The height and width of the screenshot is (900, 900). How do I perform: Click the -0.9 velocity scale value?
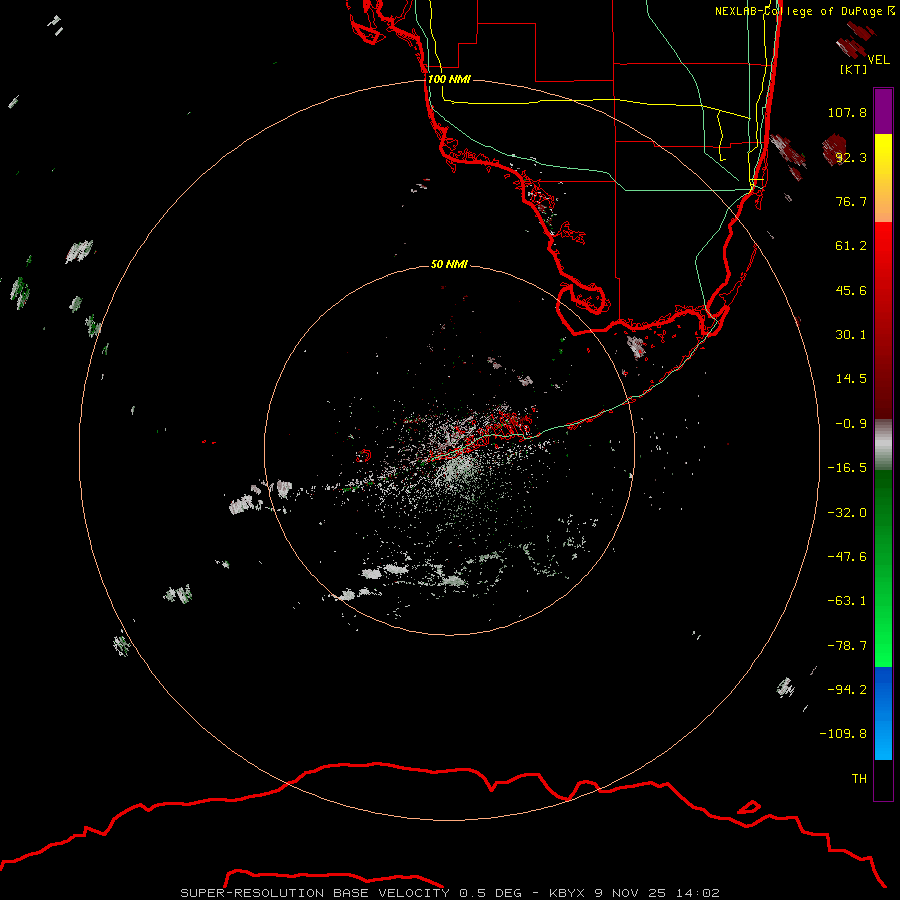click(x=851, y=424)
